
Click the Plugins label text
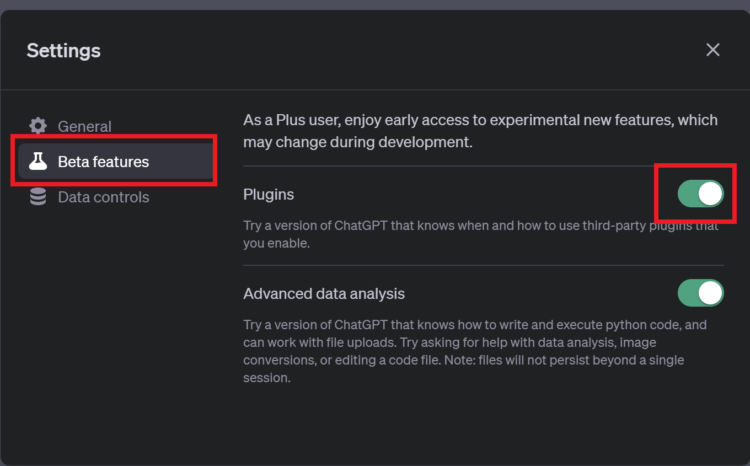[x=268, y=194]
